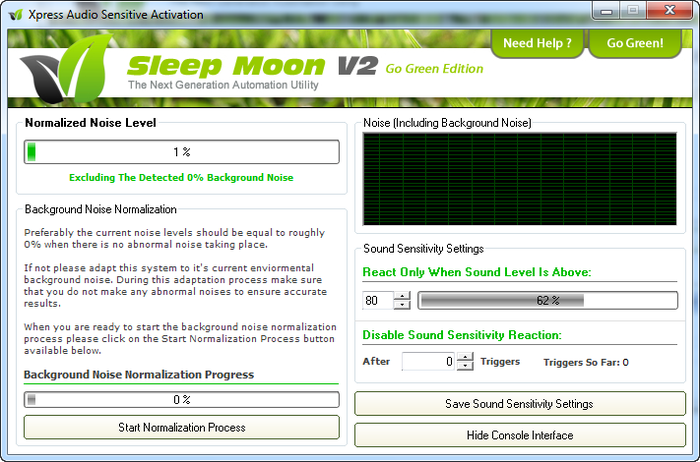Image resolution: width=700 pixels, height=462 pixels.
Task: Click the noise graph display
Action: [x=520, y=179]
